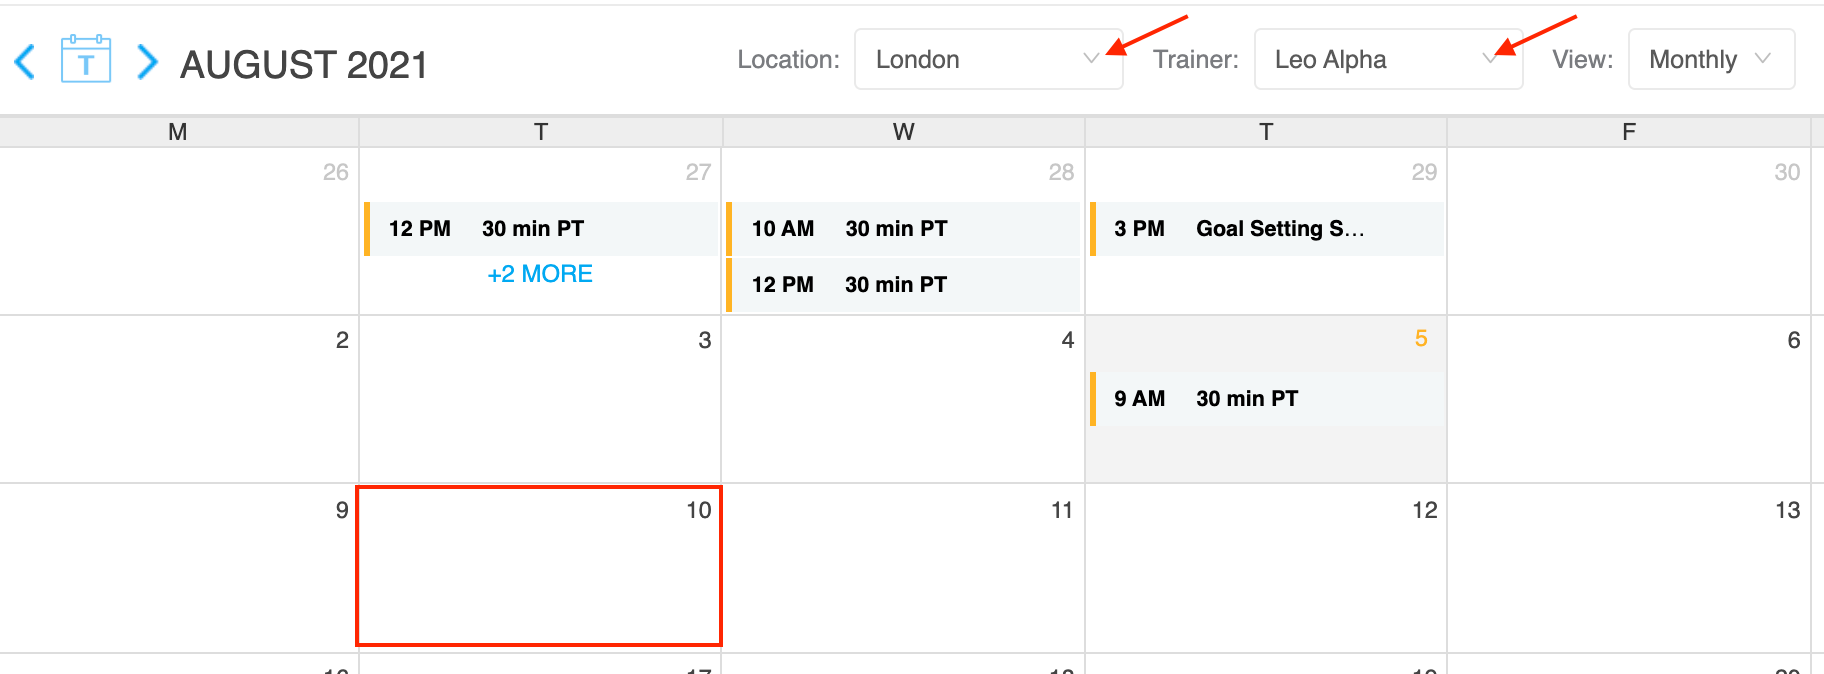Image resolution: width=1824 pixels, height=674 pixels.
Task: Select the day cell for the 11th
Action: point(903,568)
